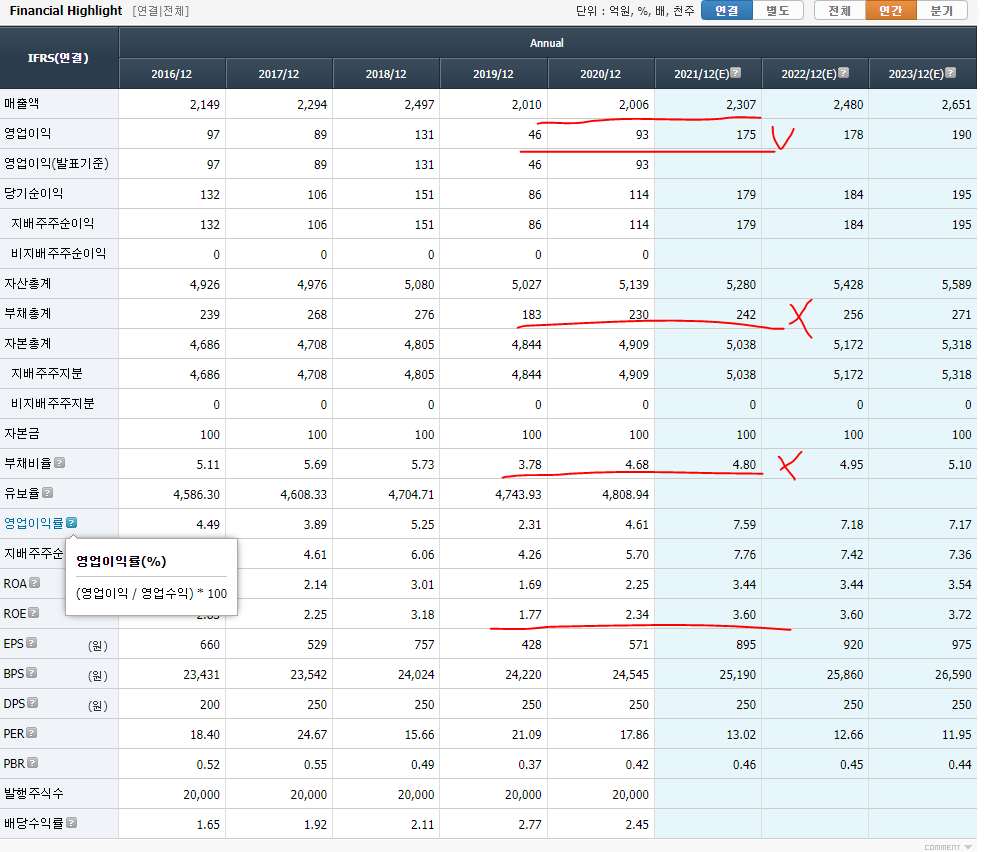
Task: Click the IFRS(연결) header cell
Action: click(x=59, y=58)
